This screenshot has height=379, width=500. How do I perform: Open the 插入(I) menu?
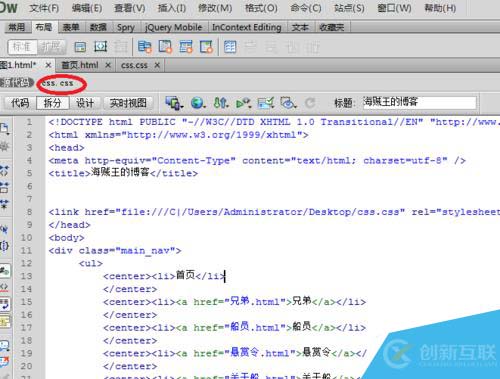click(x=172, y=8)
